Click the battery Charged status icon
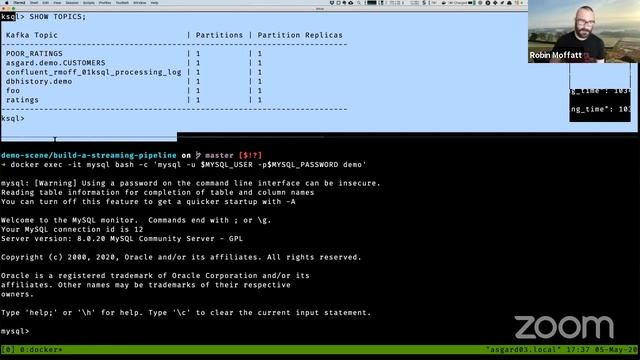Screen dimensions: 640x360 [x=461, y=3]
